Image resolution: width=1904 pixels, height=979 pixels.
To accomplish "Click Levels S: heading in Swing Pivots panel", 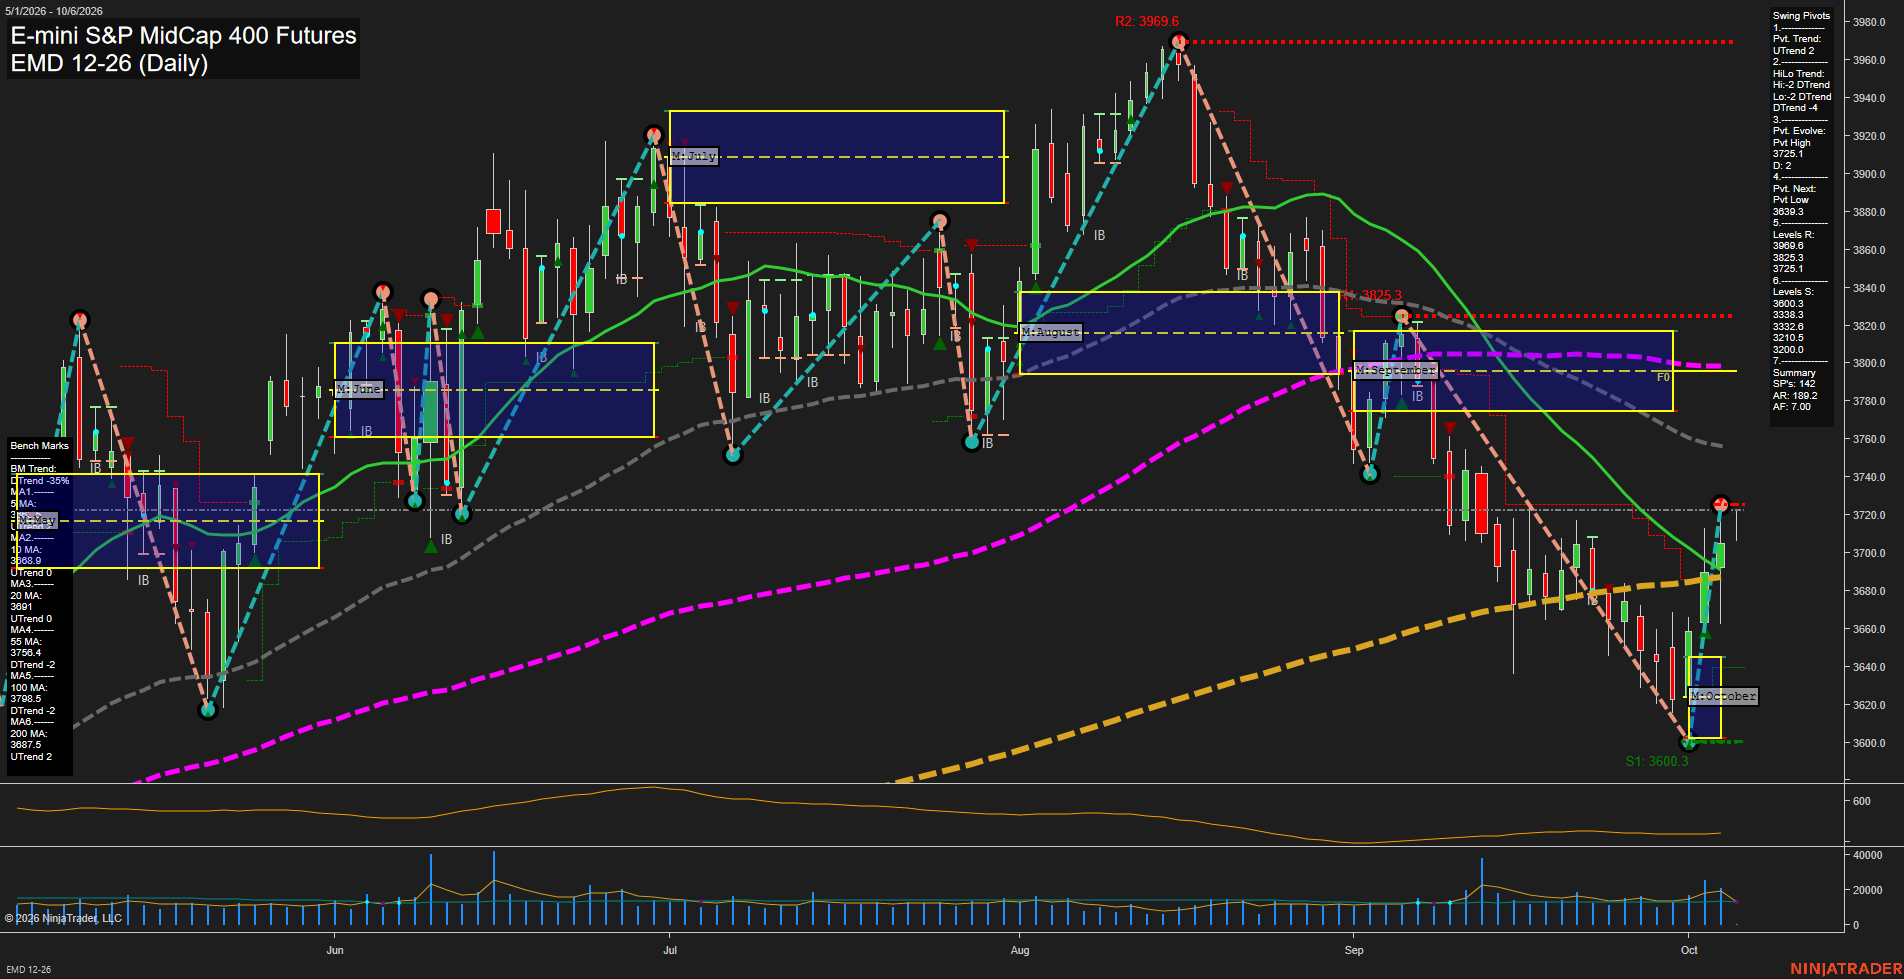I will [x=1793, y=292].
